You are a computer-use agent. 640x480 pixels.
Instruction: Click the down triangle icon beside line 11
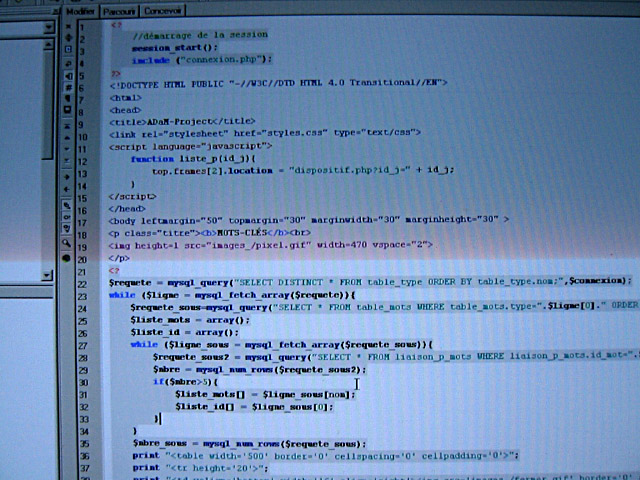(67, 149)
